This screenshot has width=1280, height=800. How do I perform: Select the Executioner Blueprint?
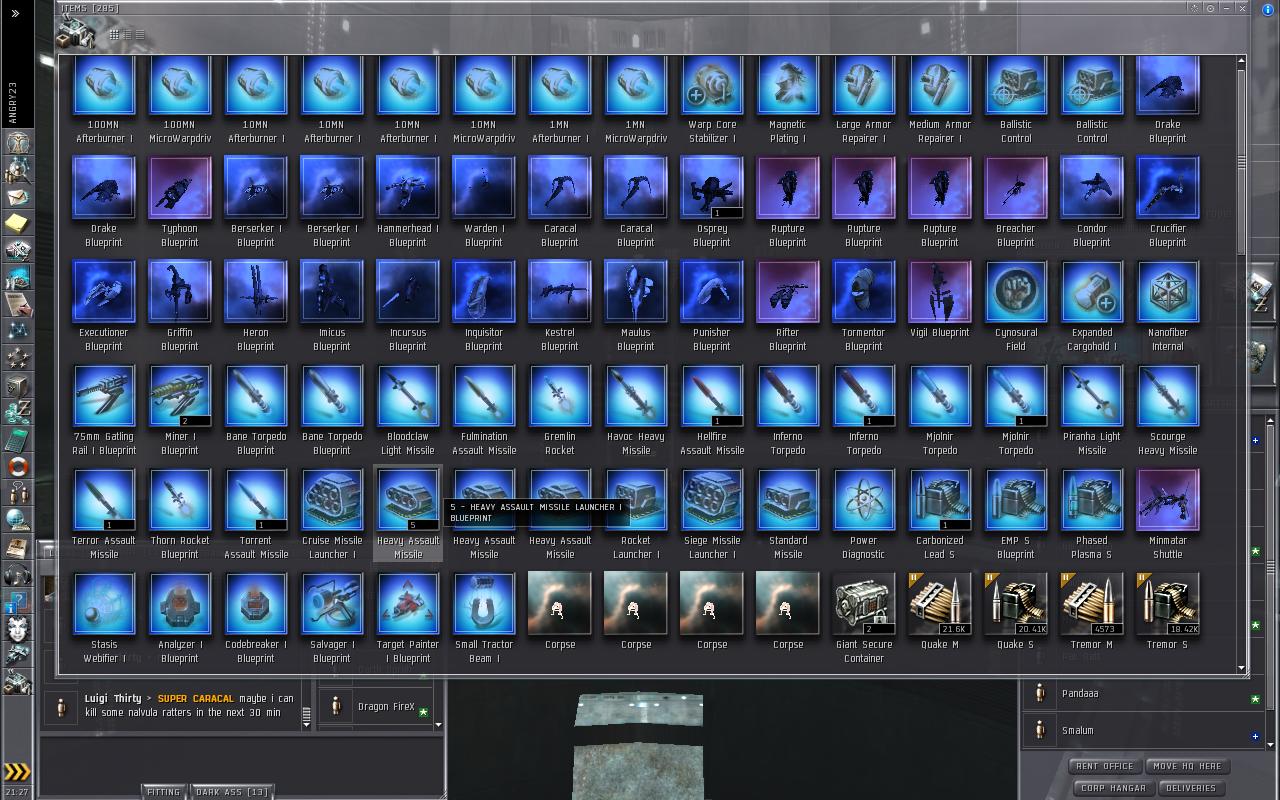(x=104, y=306)
